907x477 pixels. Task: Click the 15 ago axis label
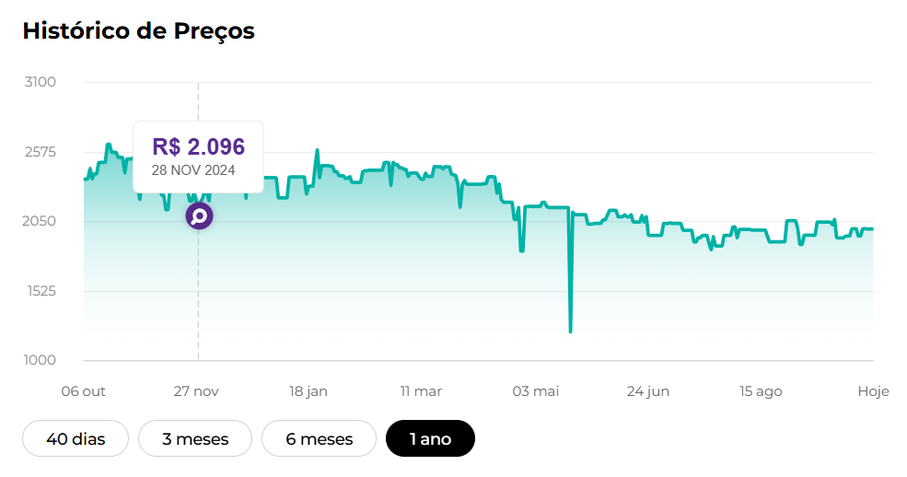[x=761, y=391]
